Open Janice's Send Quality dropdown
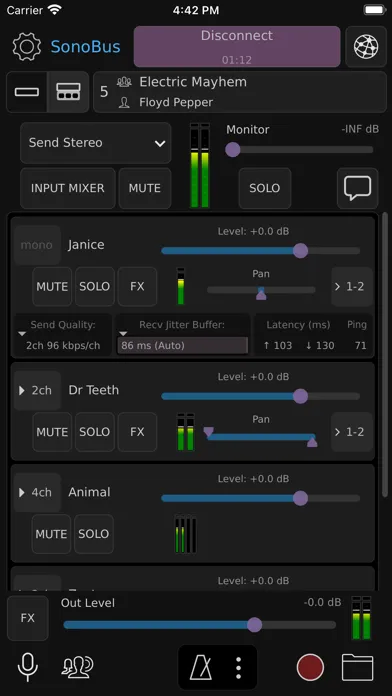 (62, 335)
